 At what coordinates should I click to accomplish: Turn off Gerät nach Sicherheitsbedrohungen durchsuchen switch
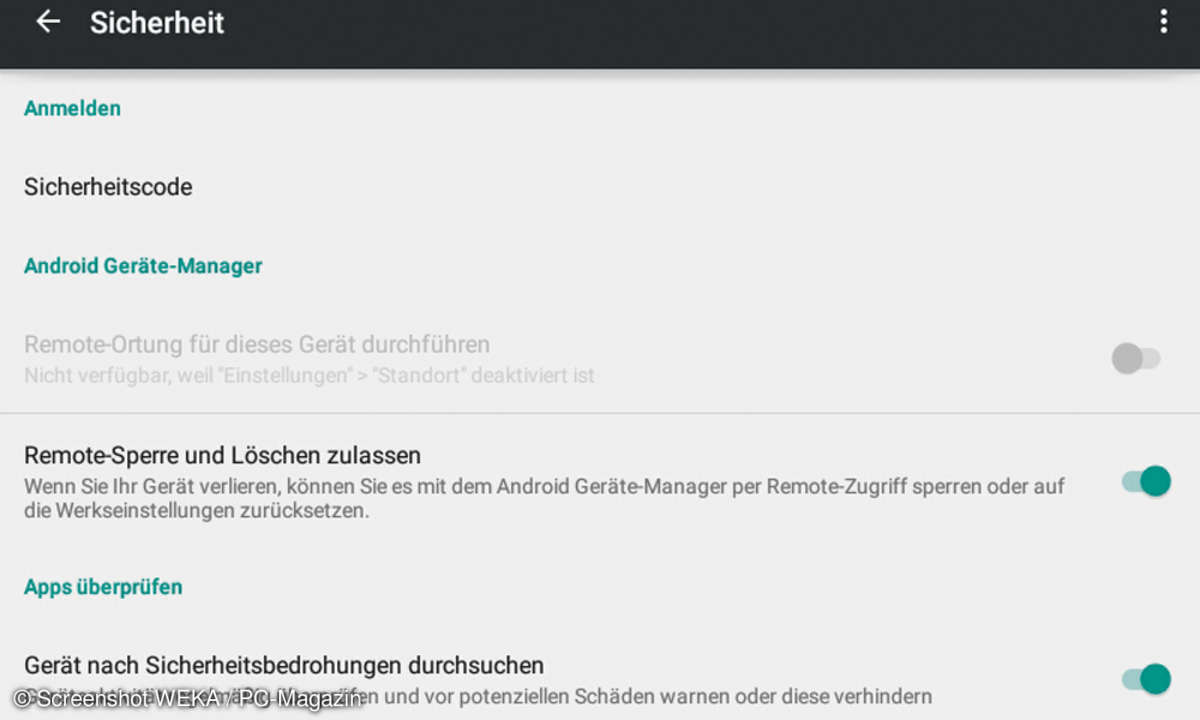1146,679
